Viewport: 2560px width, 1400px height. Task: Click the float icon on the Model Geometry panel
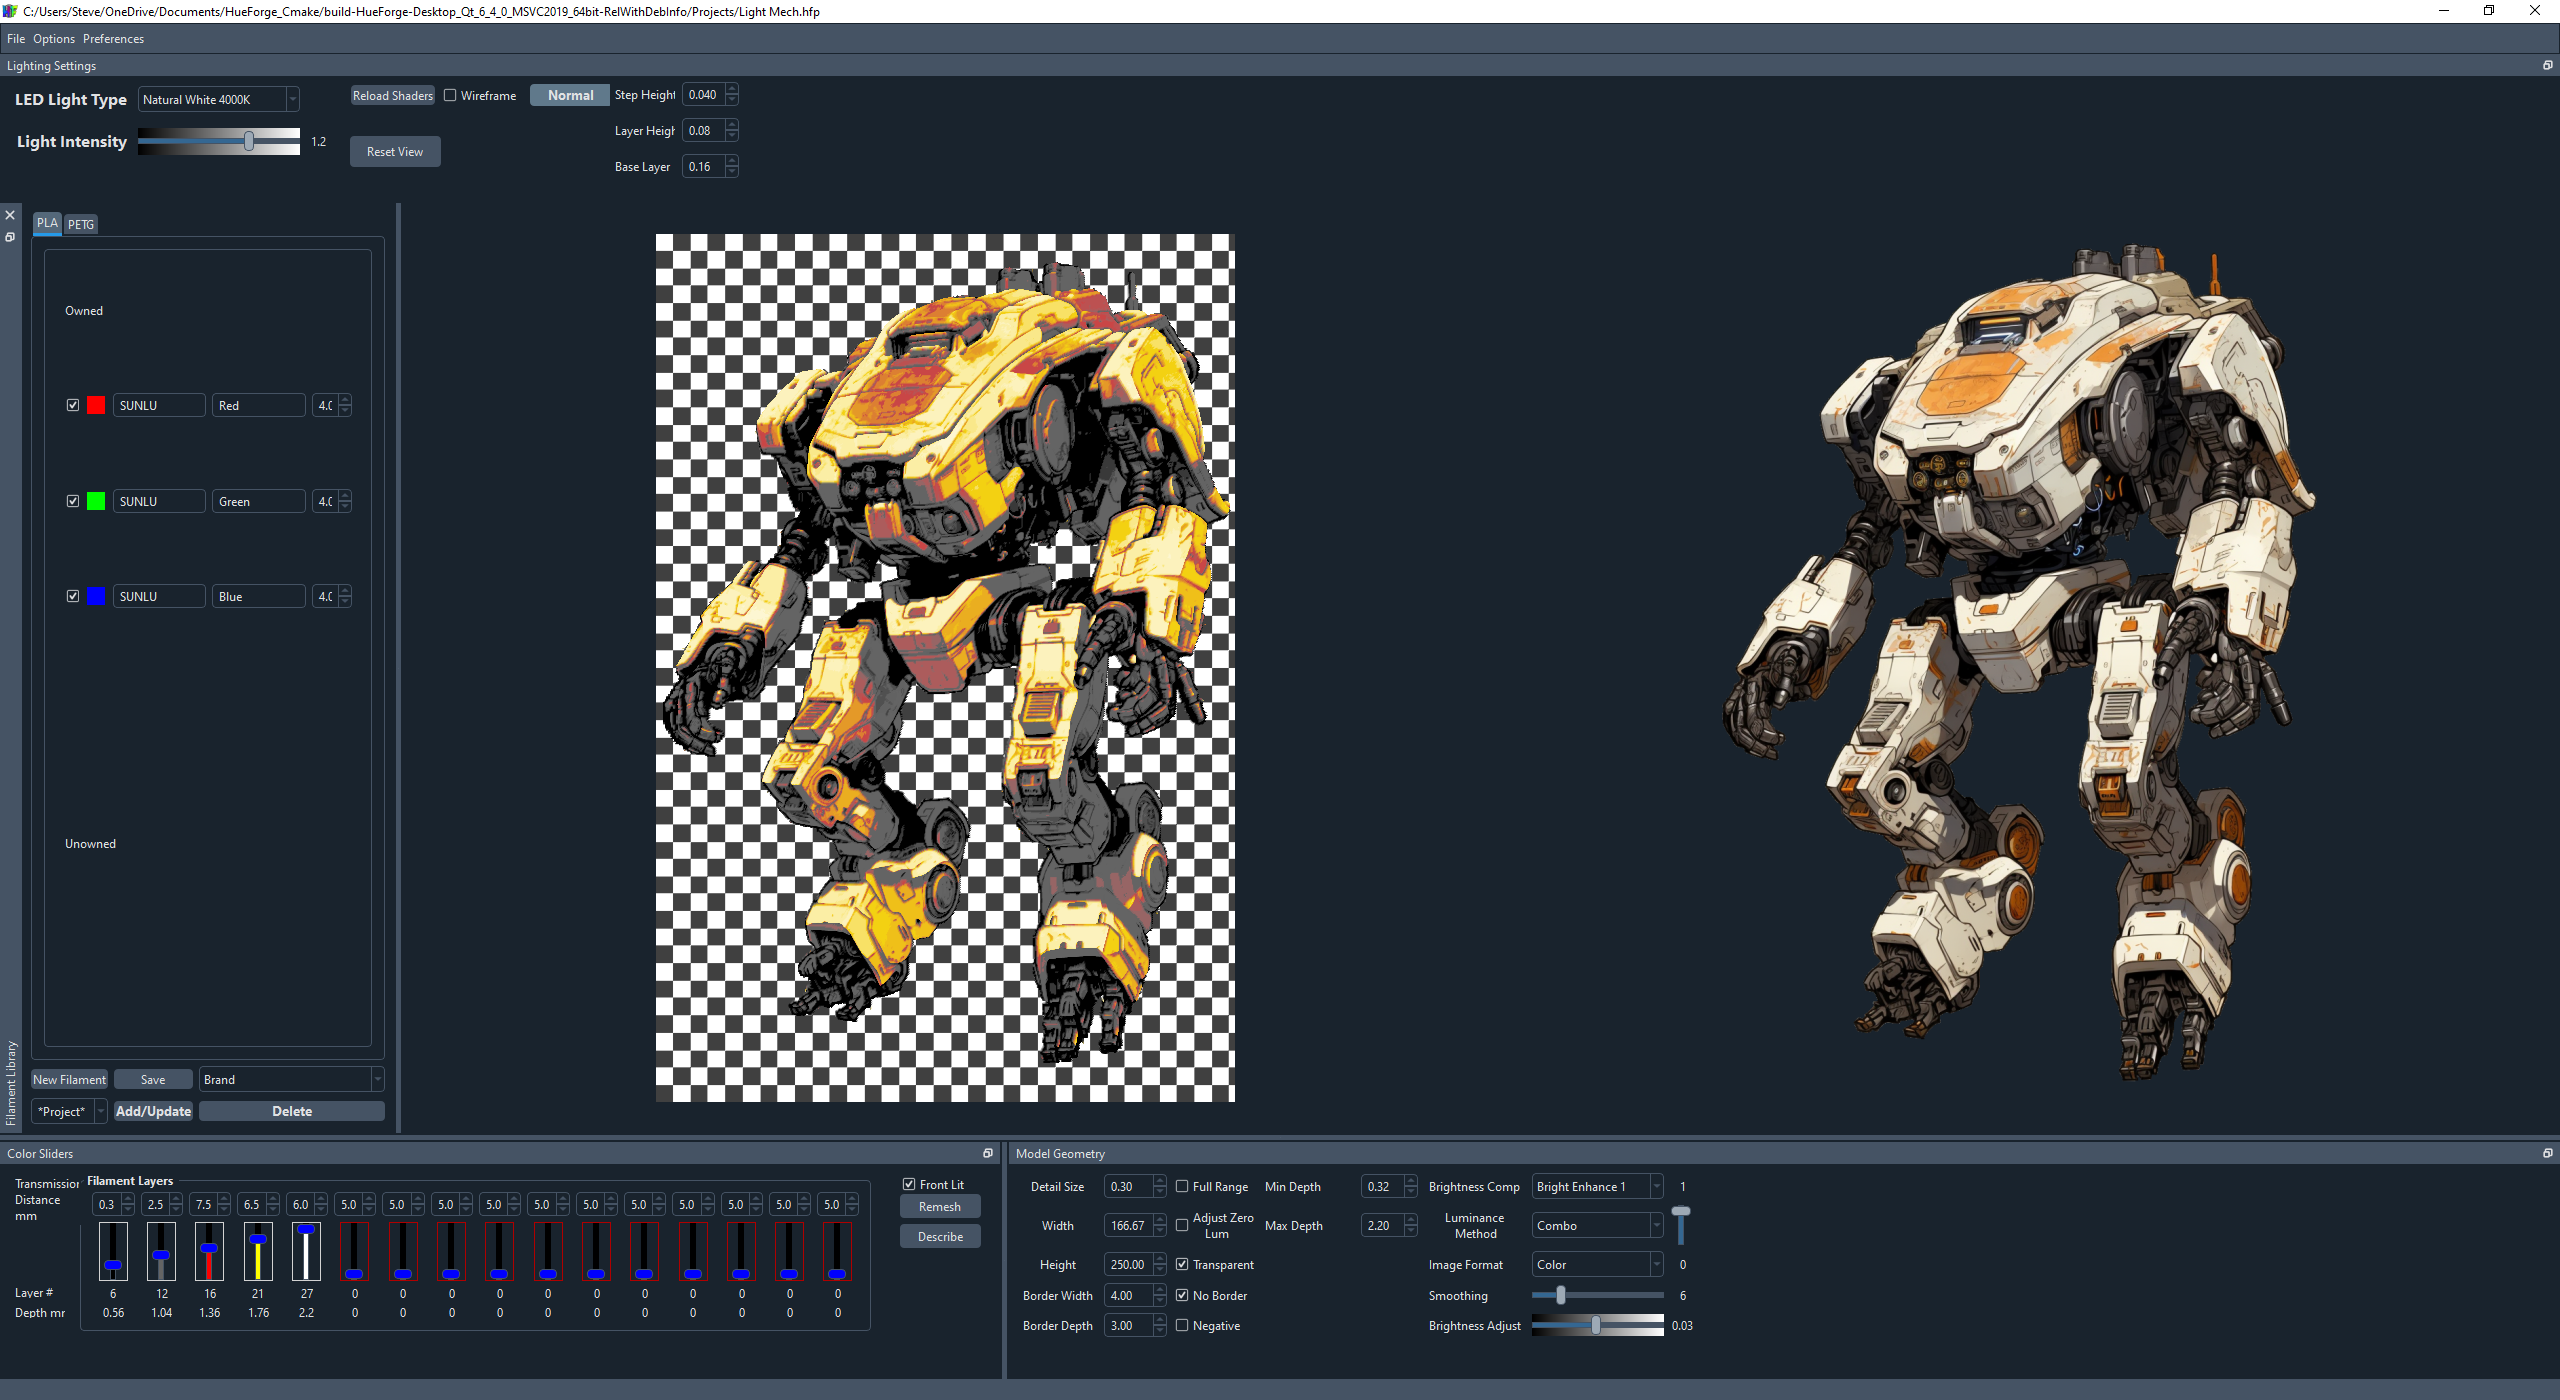2547,1153
